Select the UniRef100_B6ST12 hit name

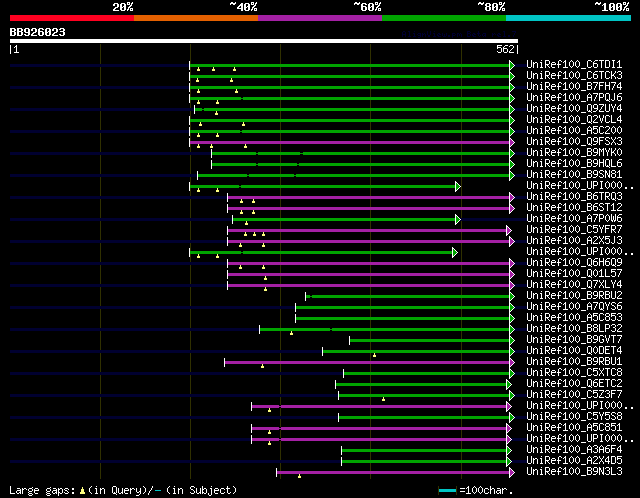tap(574, 207)
